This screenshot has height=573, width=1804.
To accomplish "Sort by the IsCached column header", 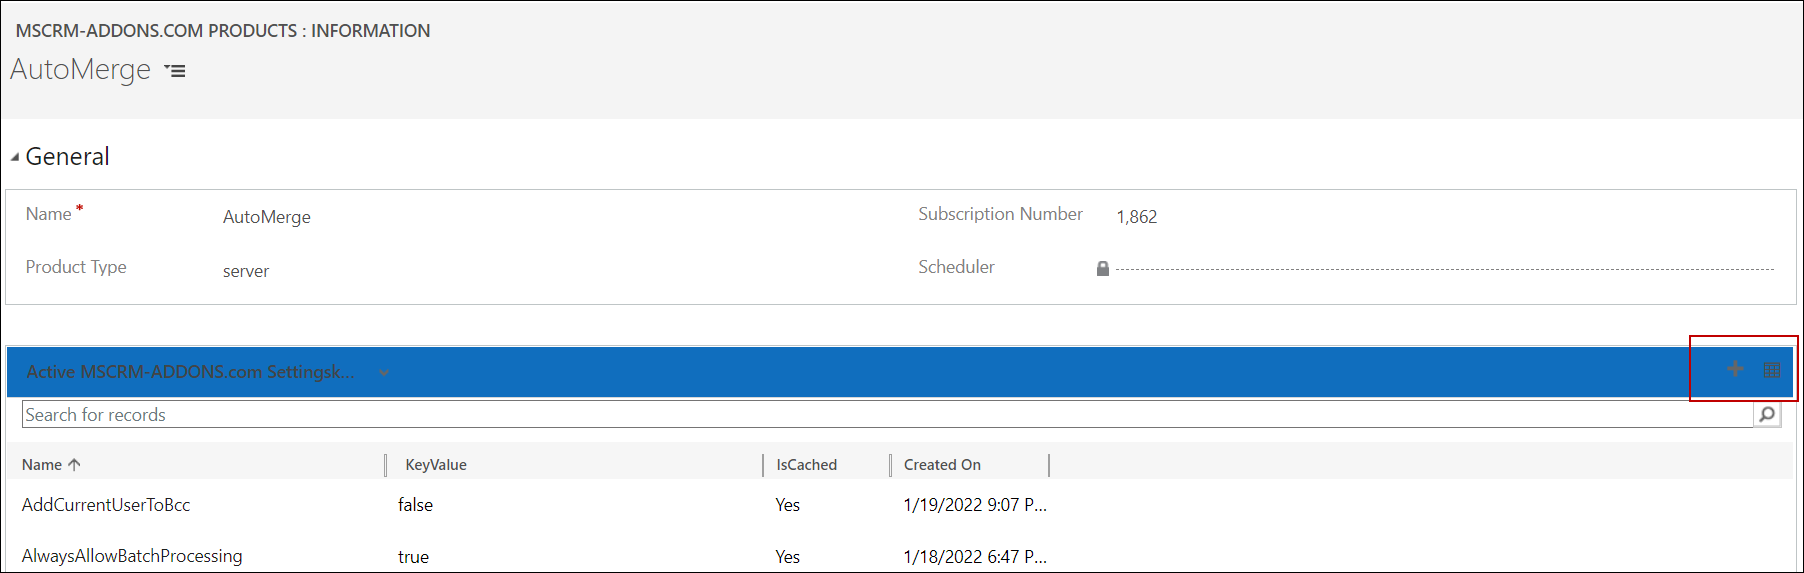I will click(806, 465).
